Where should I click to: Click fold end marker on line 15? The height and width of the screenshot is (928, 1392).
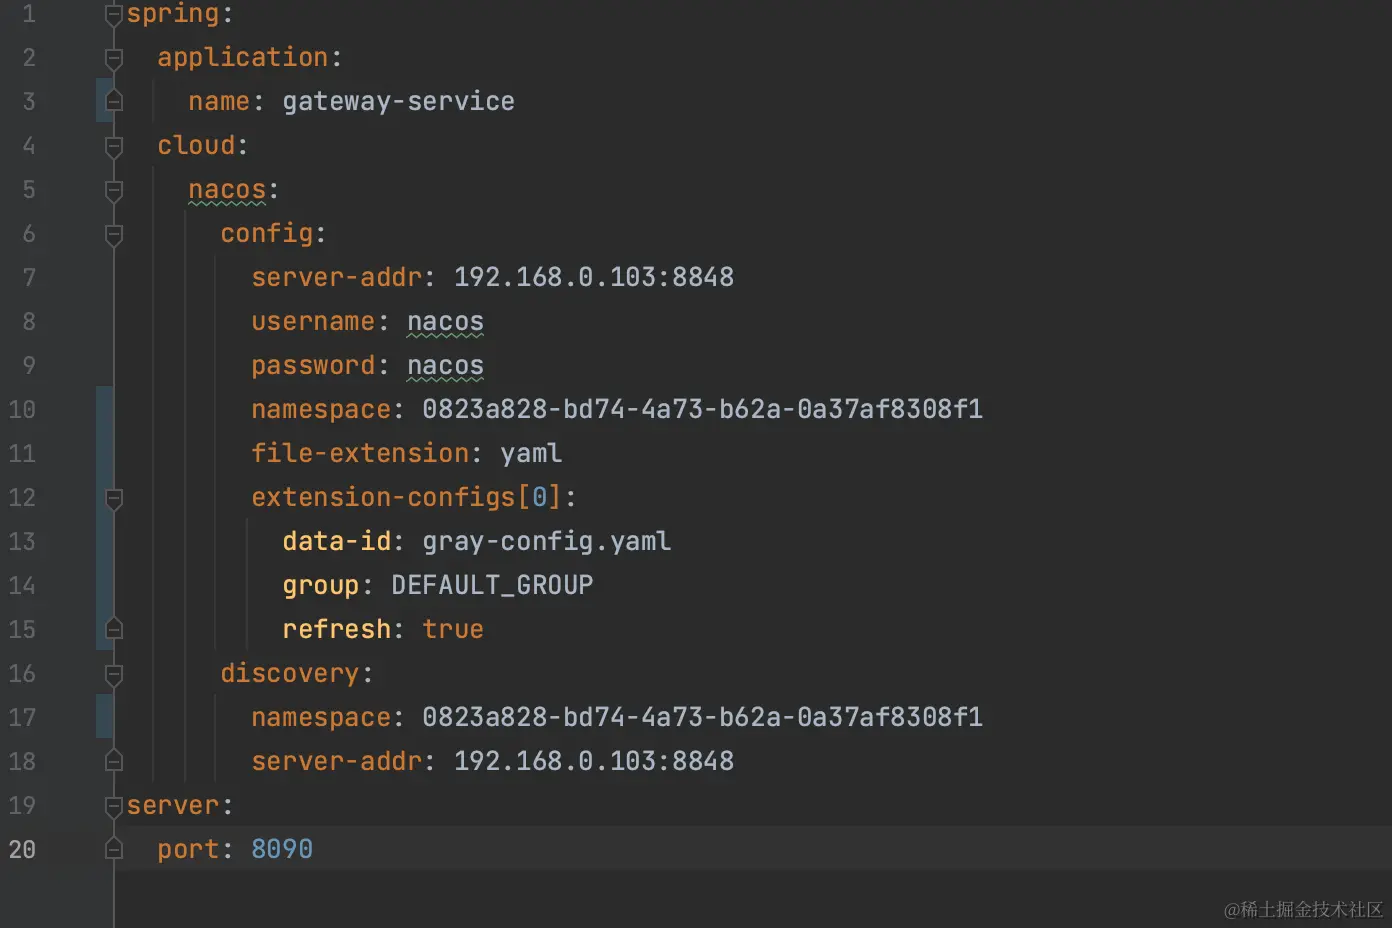point(114,630)
